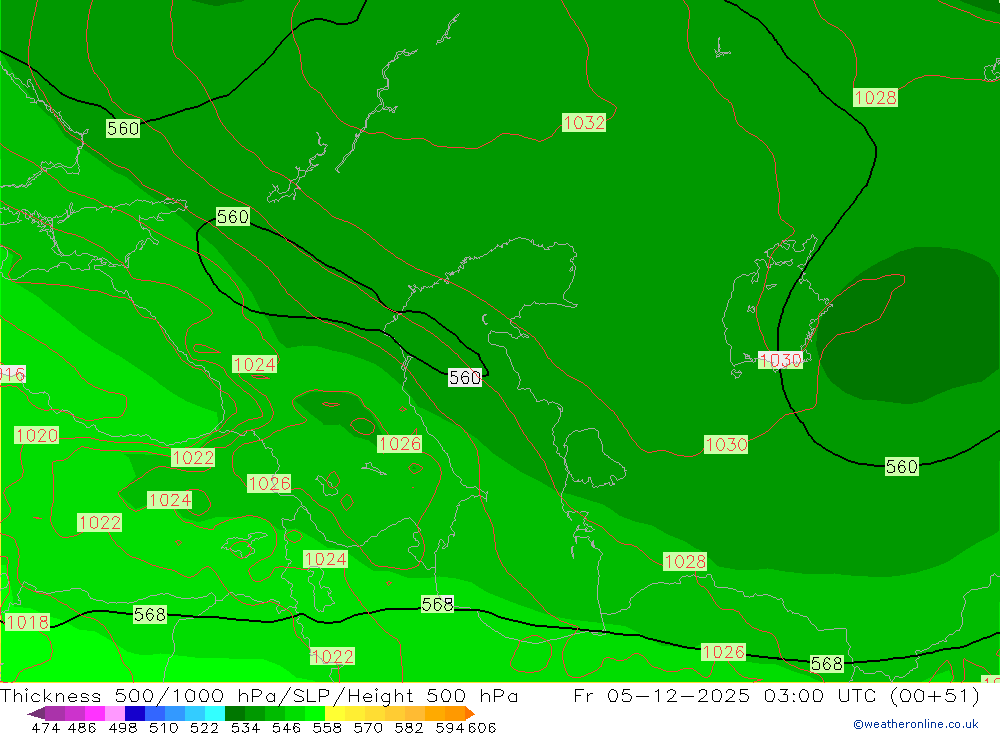Click the legend value 534
Viewport: 1000px width, 733px height.
pyautogui.click(x=245, y=728)
